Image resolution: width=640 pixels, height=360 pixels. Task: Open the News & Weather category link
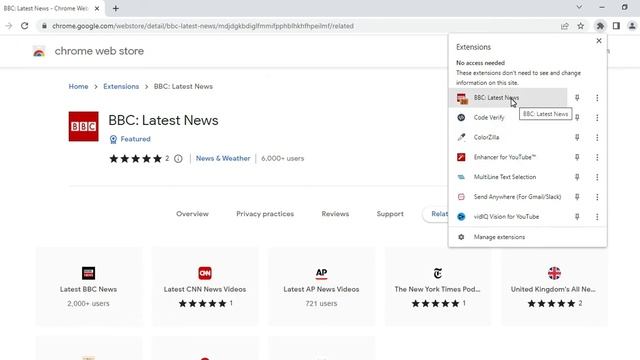click(223, 158)
